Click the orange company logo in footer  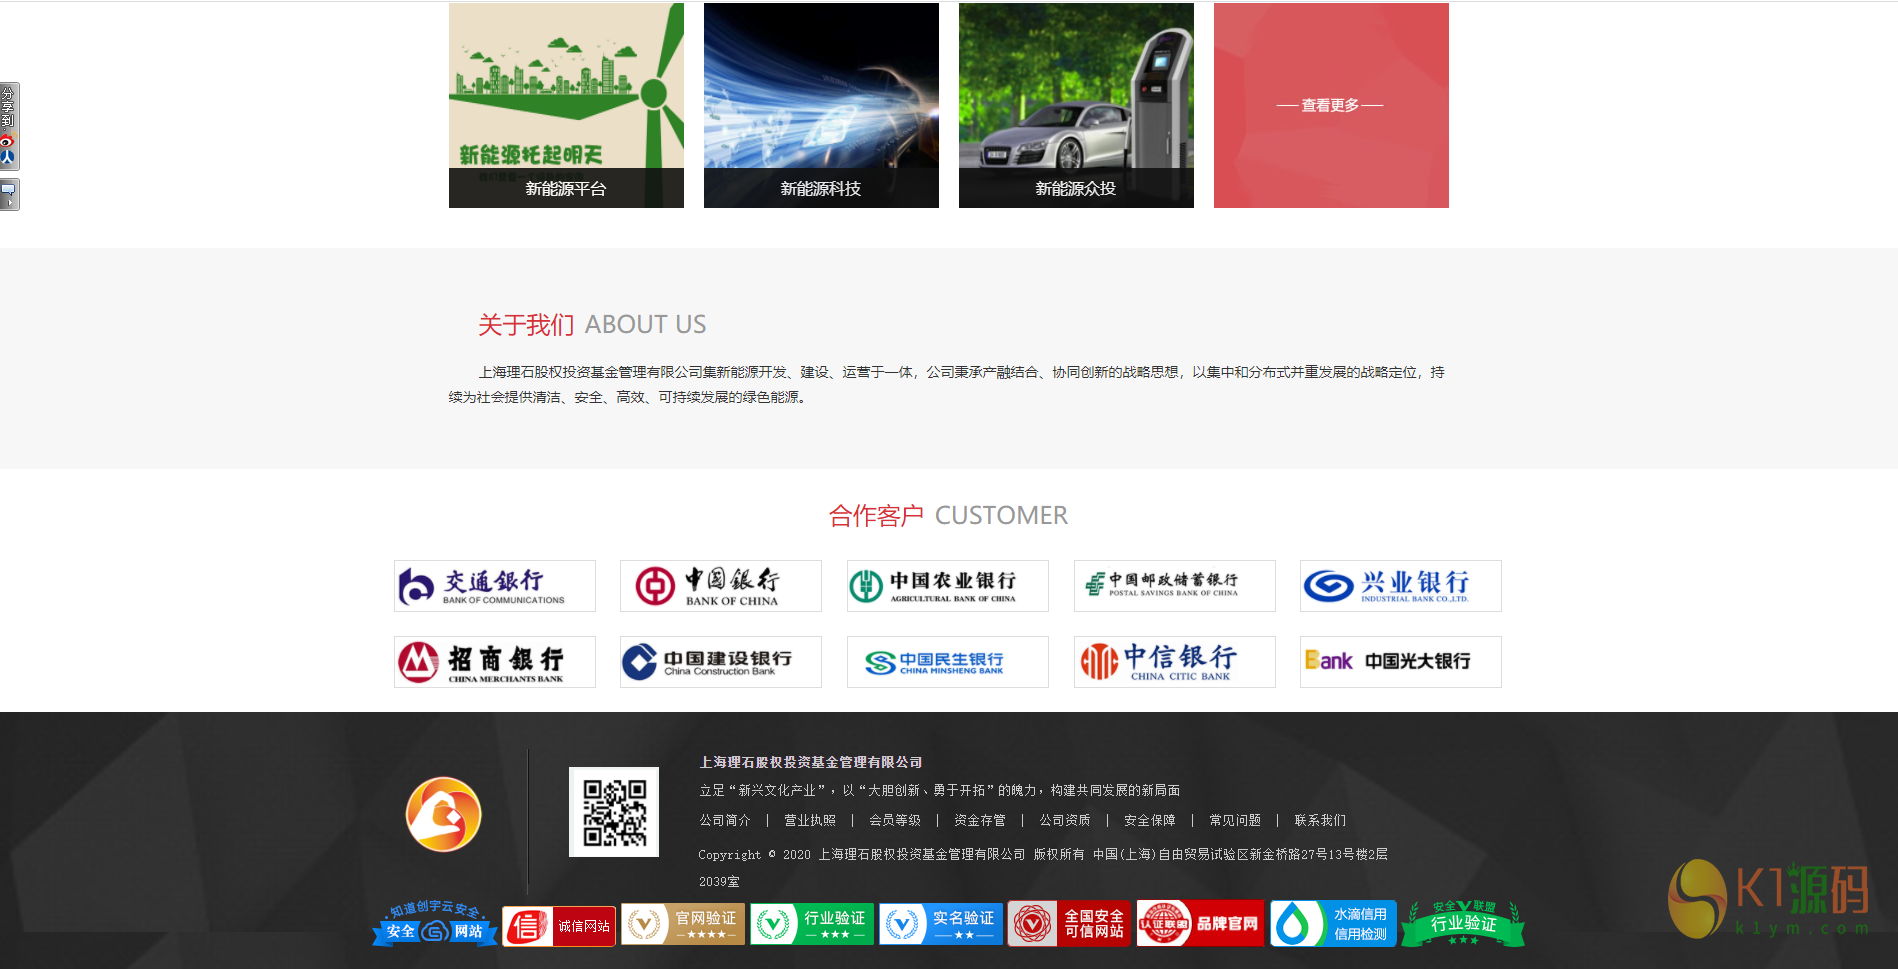pos(444,814)
